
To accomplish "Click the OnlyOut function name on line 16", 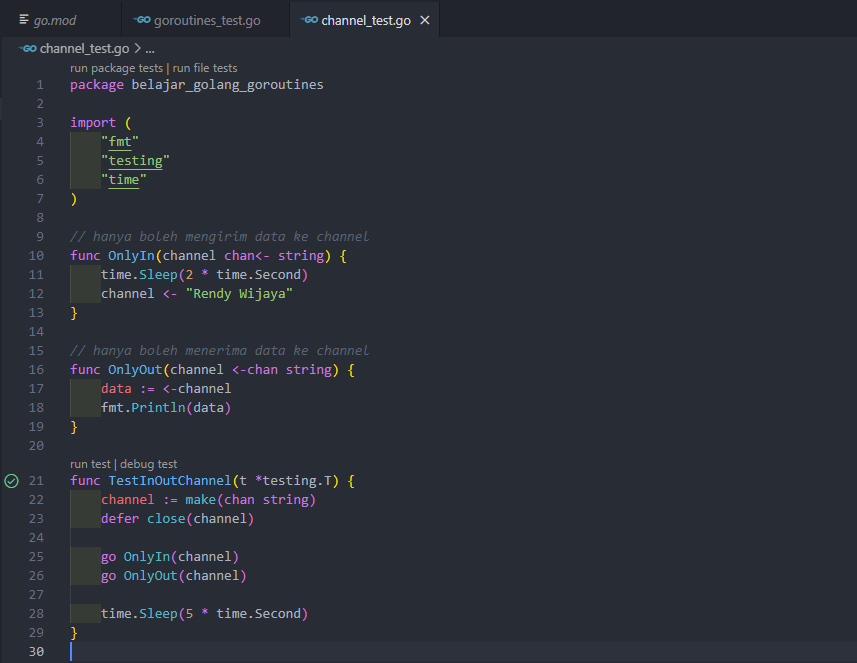I will (x=135, y=370).
